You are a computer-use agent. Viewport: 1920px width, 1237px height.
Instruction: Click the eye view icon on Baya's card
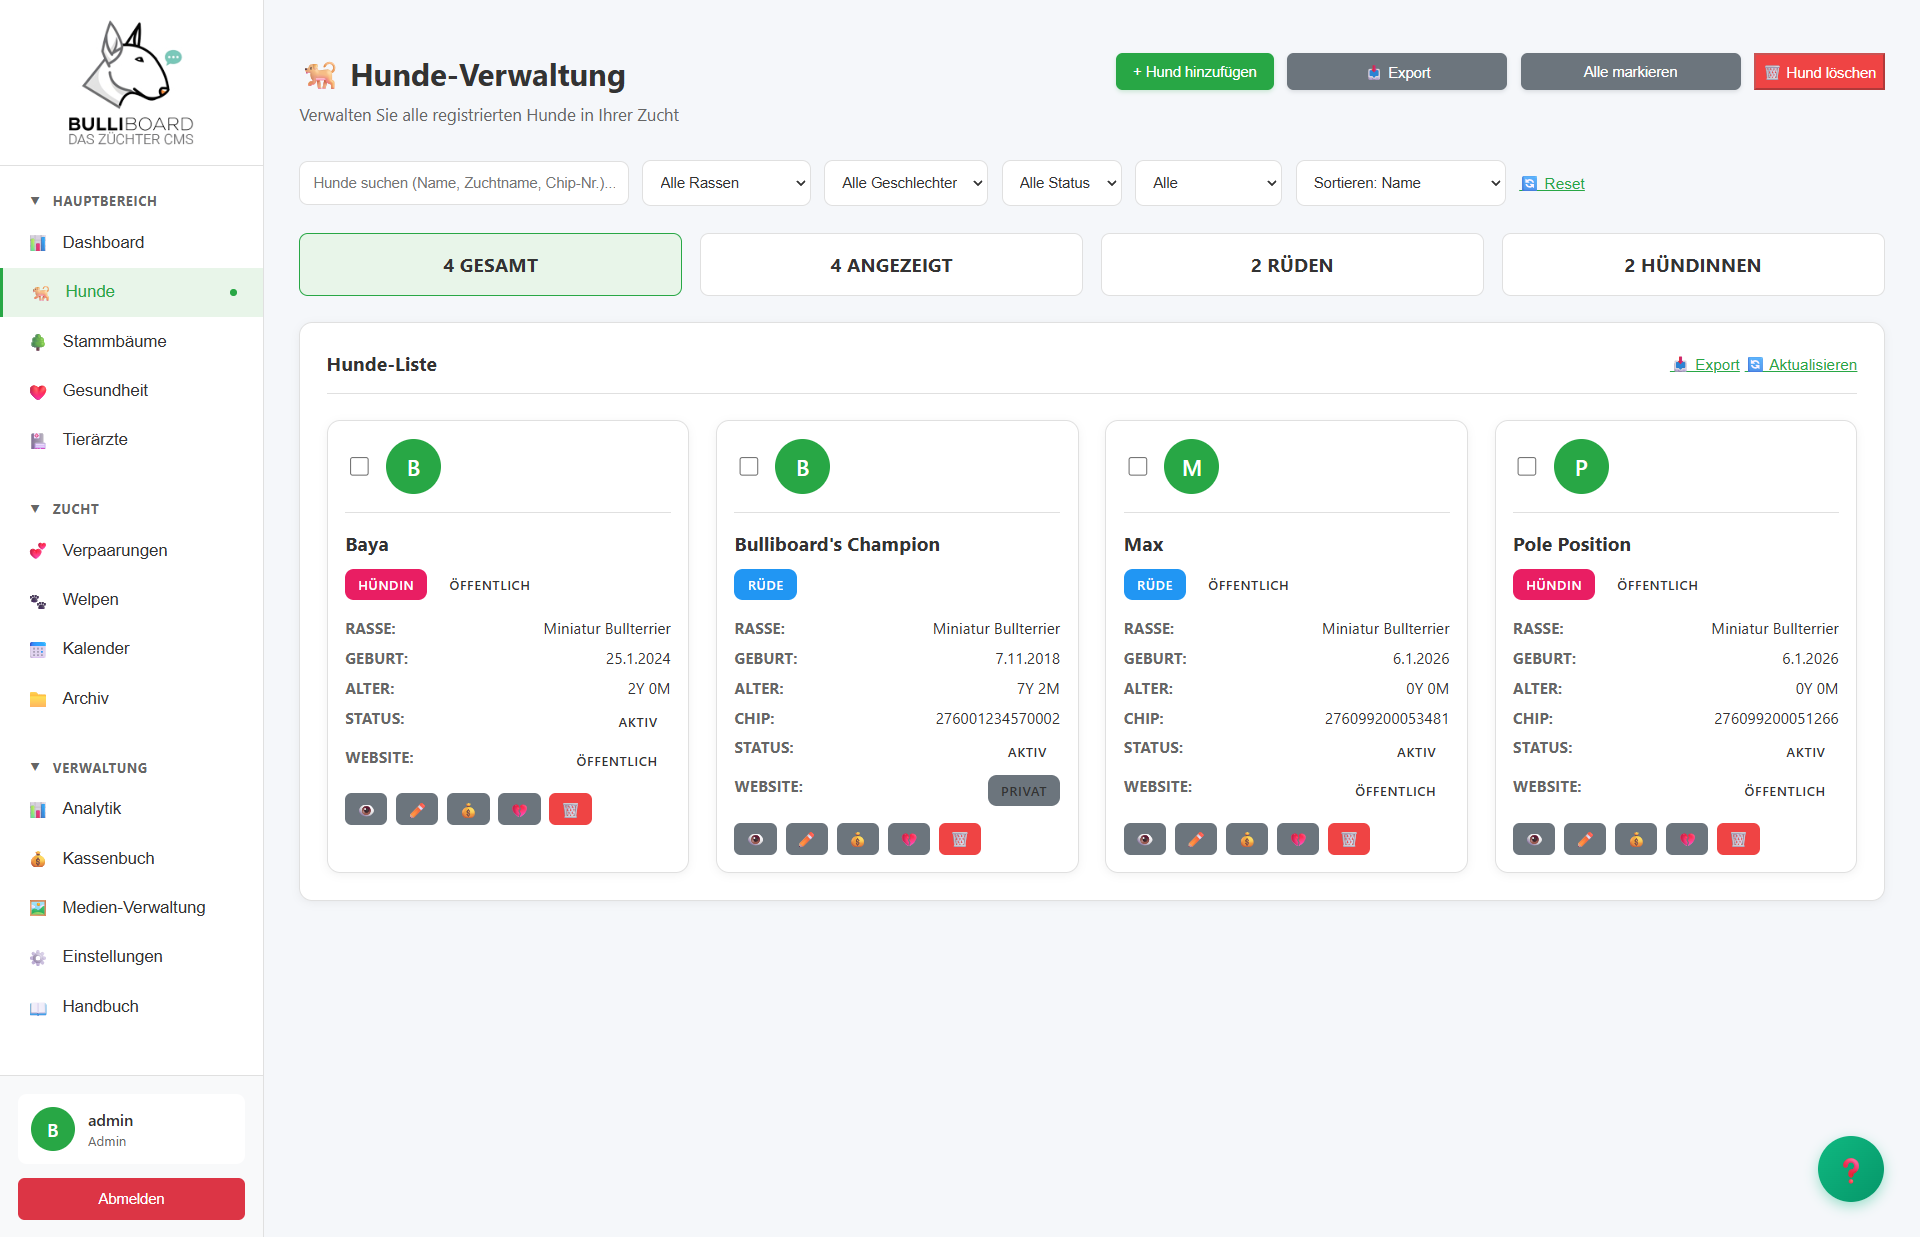tap(366, 809)
